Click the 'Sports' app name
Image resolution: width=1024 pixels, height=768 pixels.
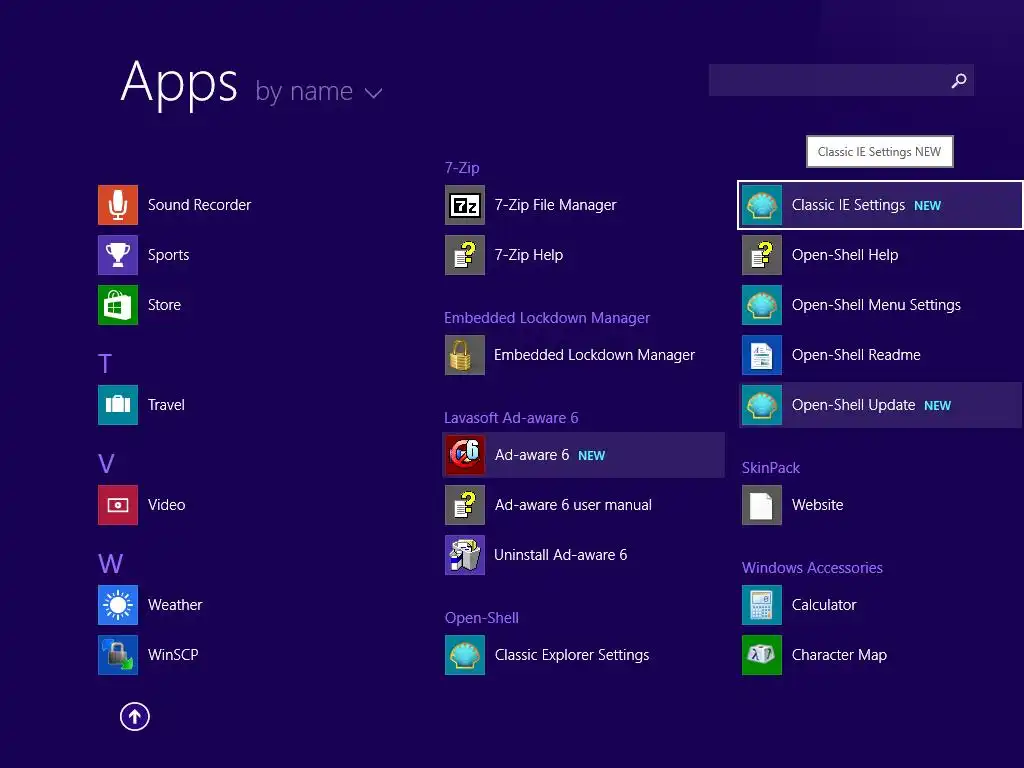pyautogui.click(x=168, y=255)
